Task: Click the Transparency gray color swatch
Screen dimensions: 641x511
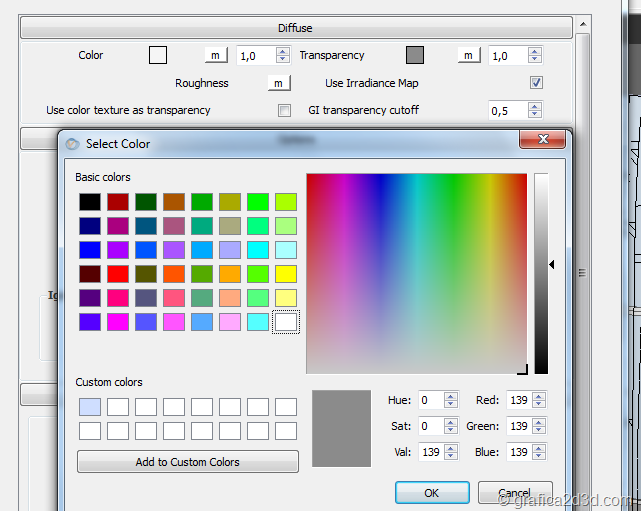Action: click(x=415, y=55)
